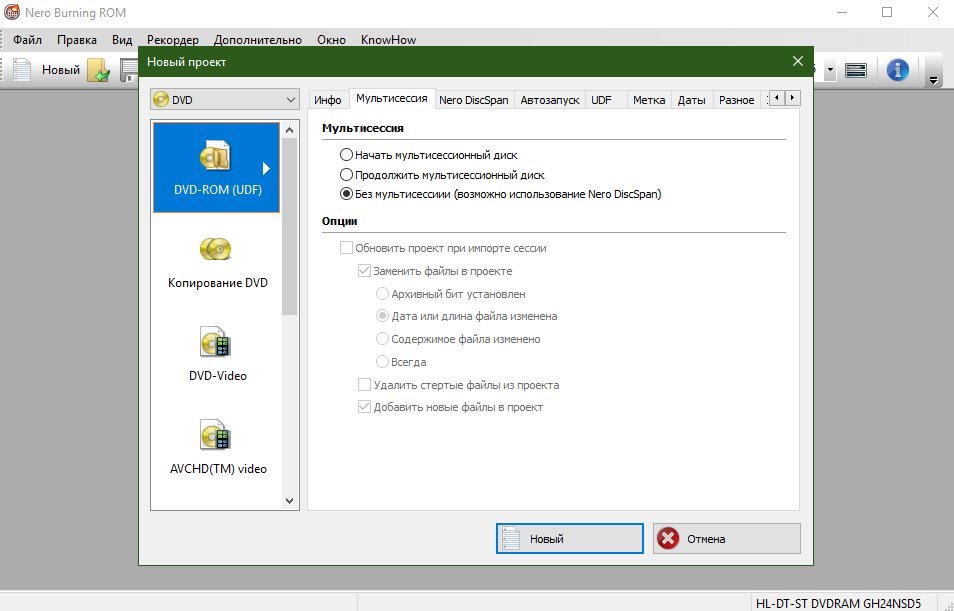Open the Даты tab

coord(692,100)
